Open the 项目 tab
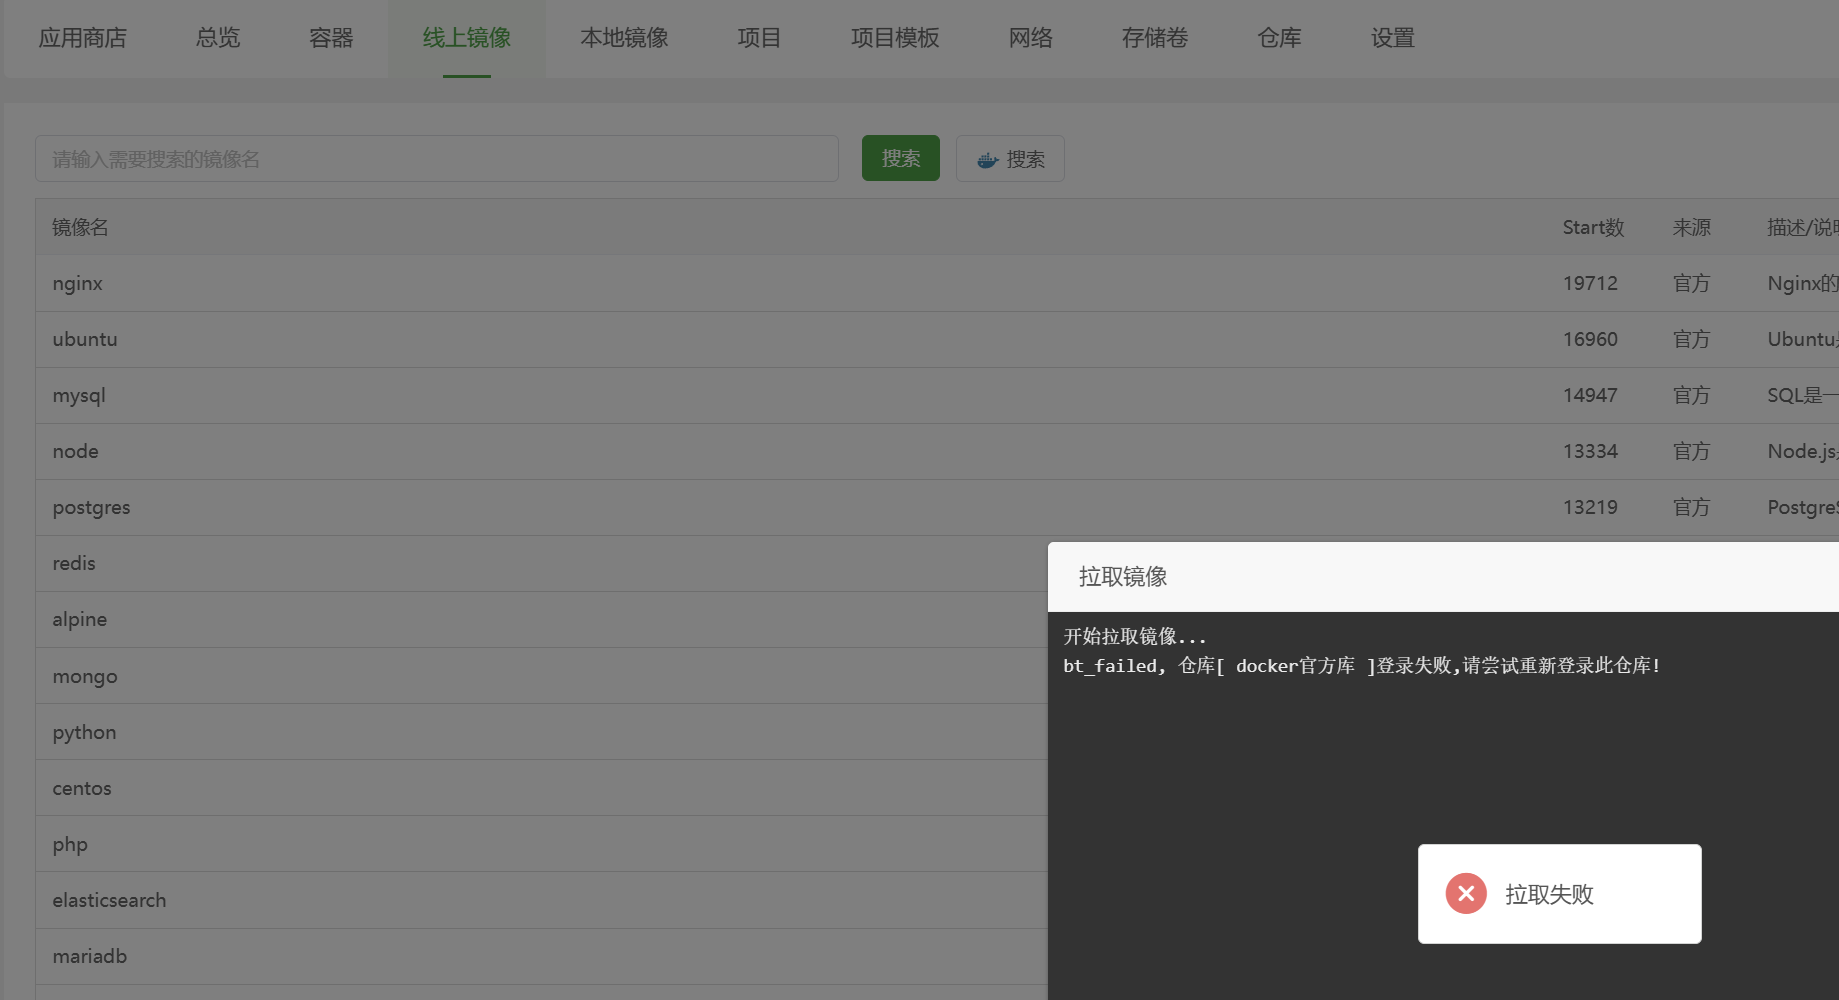Screen dimensions: 1839x1000 (759, 38)
